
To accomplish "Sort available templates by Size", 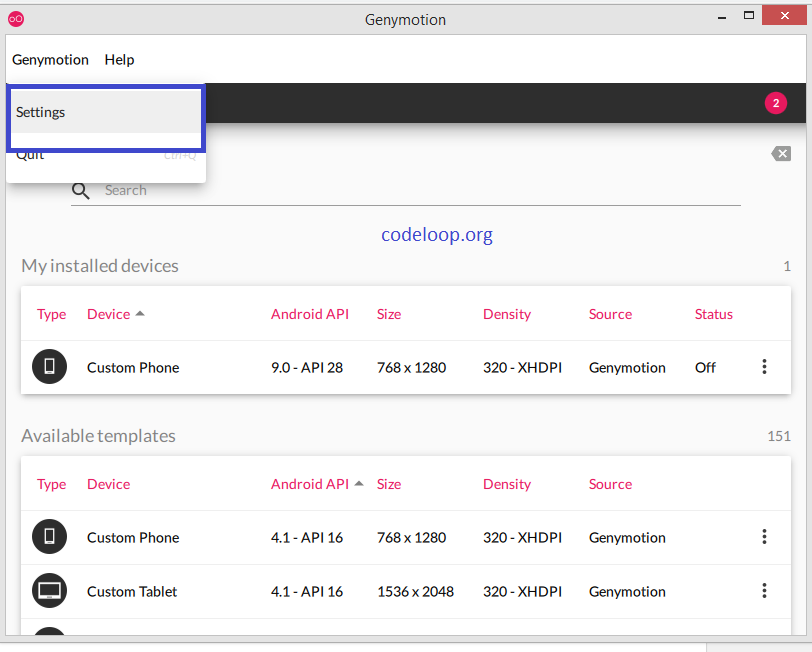I will (389, 484).
